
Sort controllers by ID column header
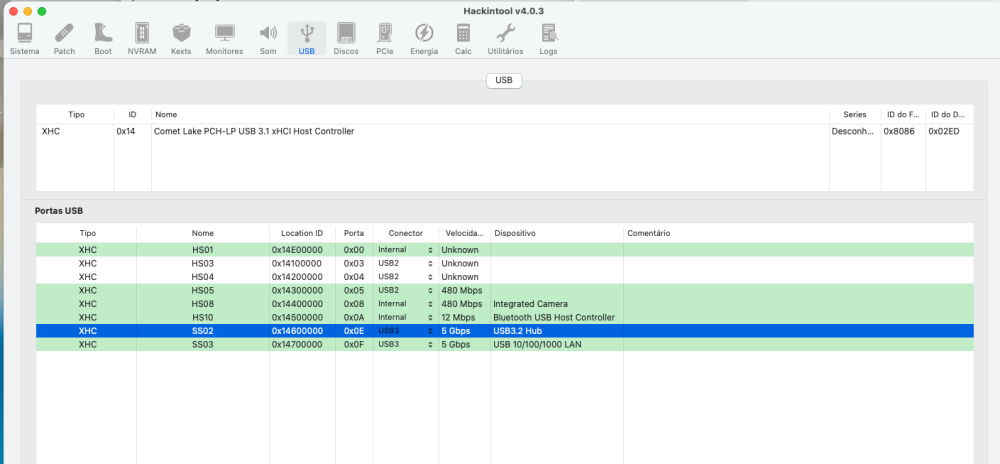[133, 115]
